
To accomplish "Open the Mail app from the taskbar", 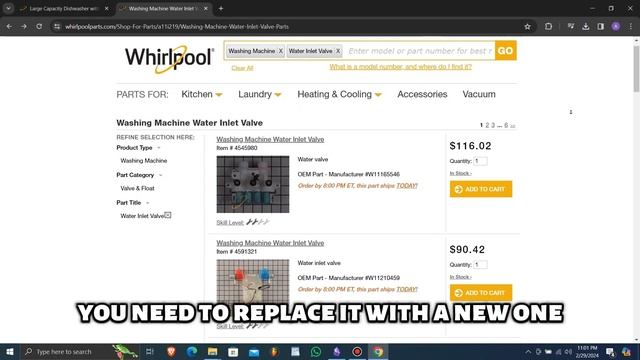I will tap(254, 351).
